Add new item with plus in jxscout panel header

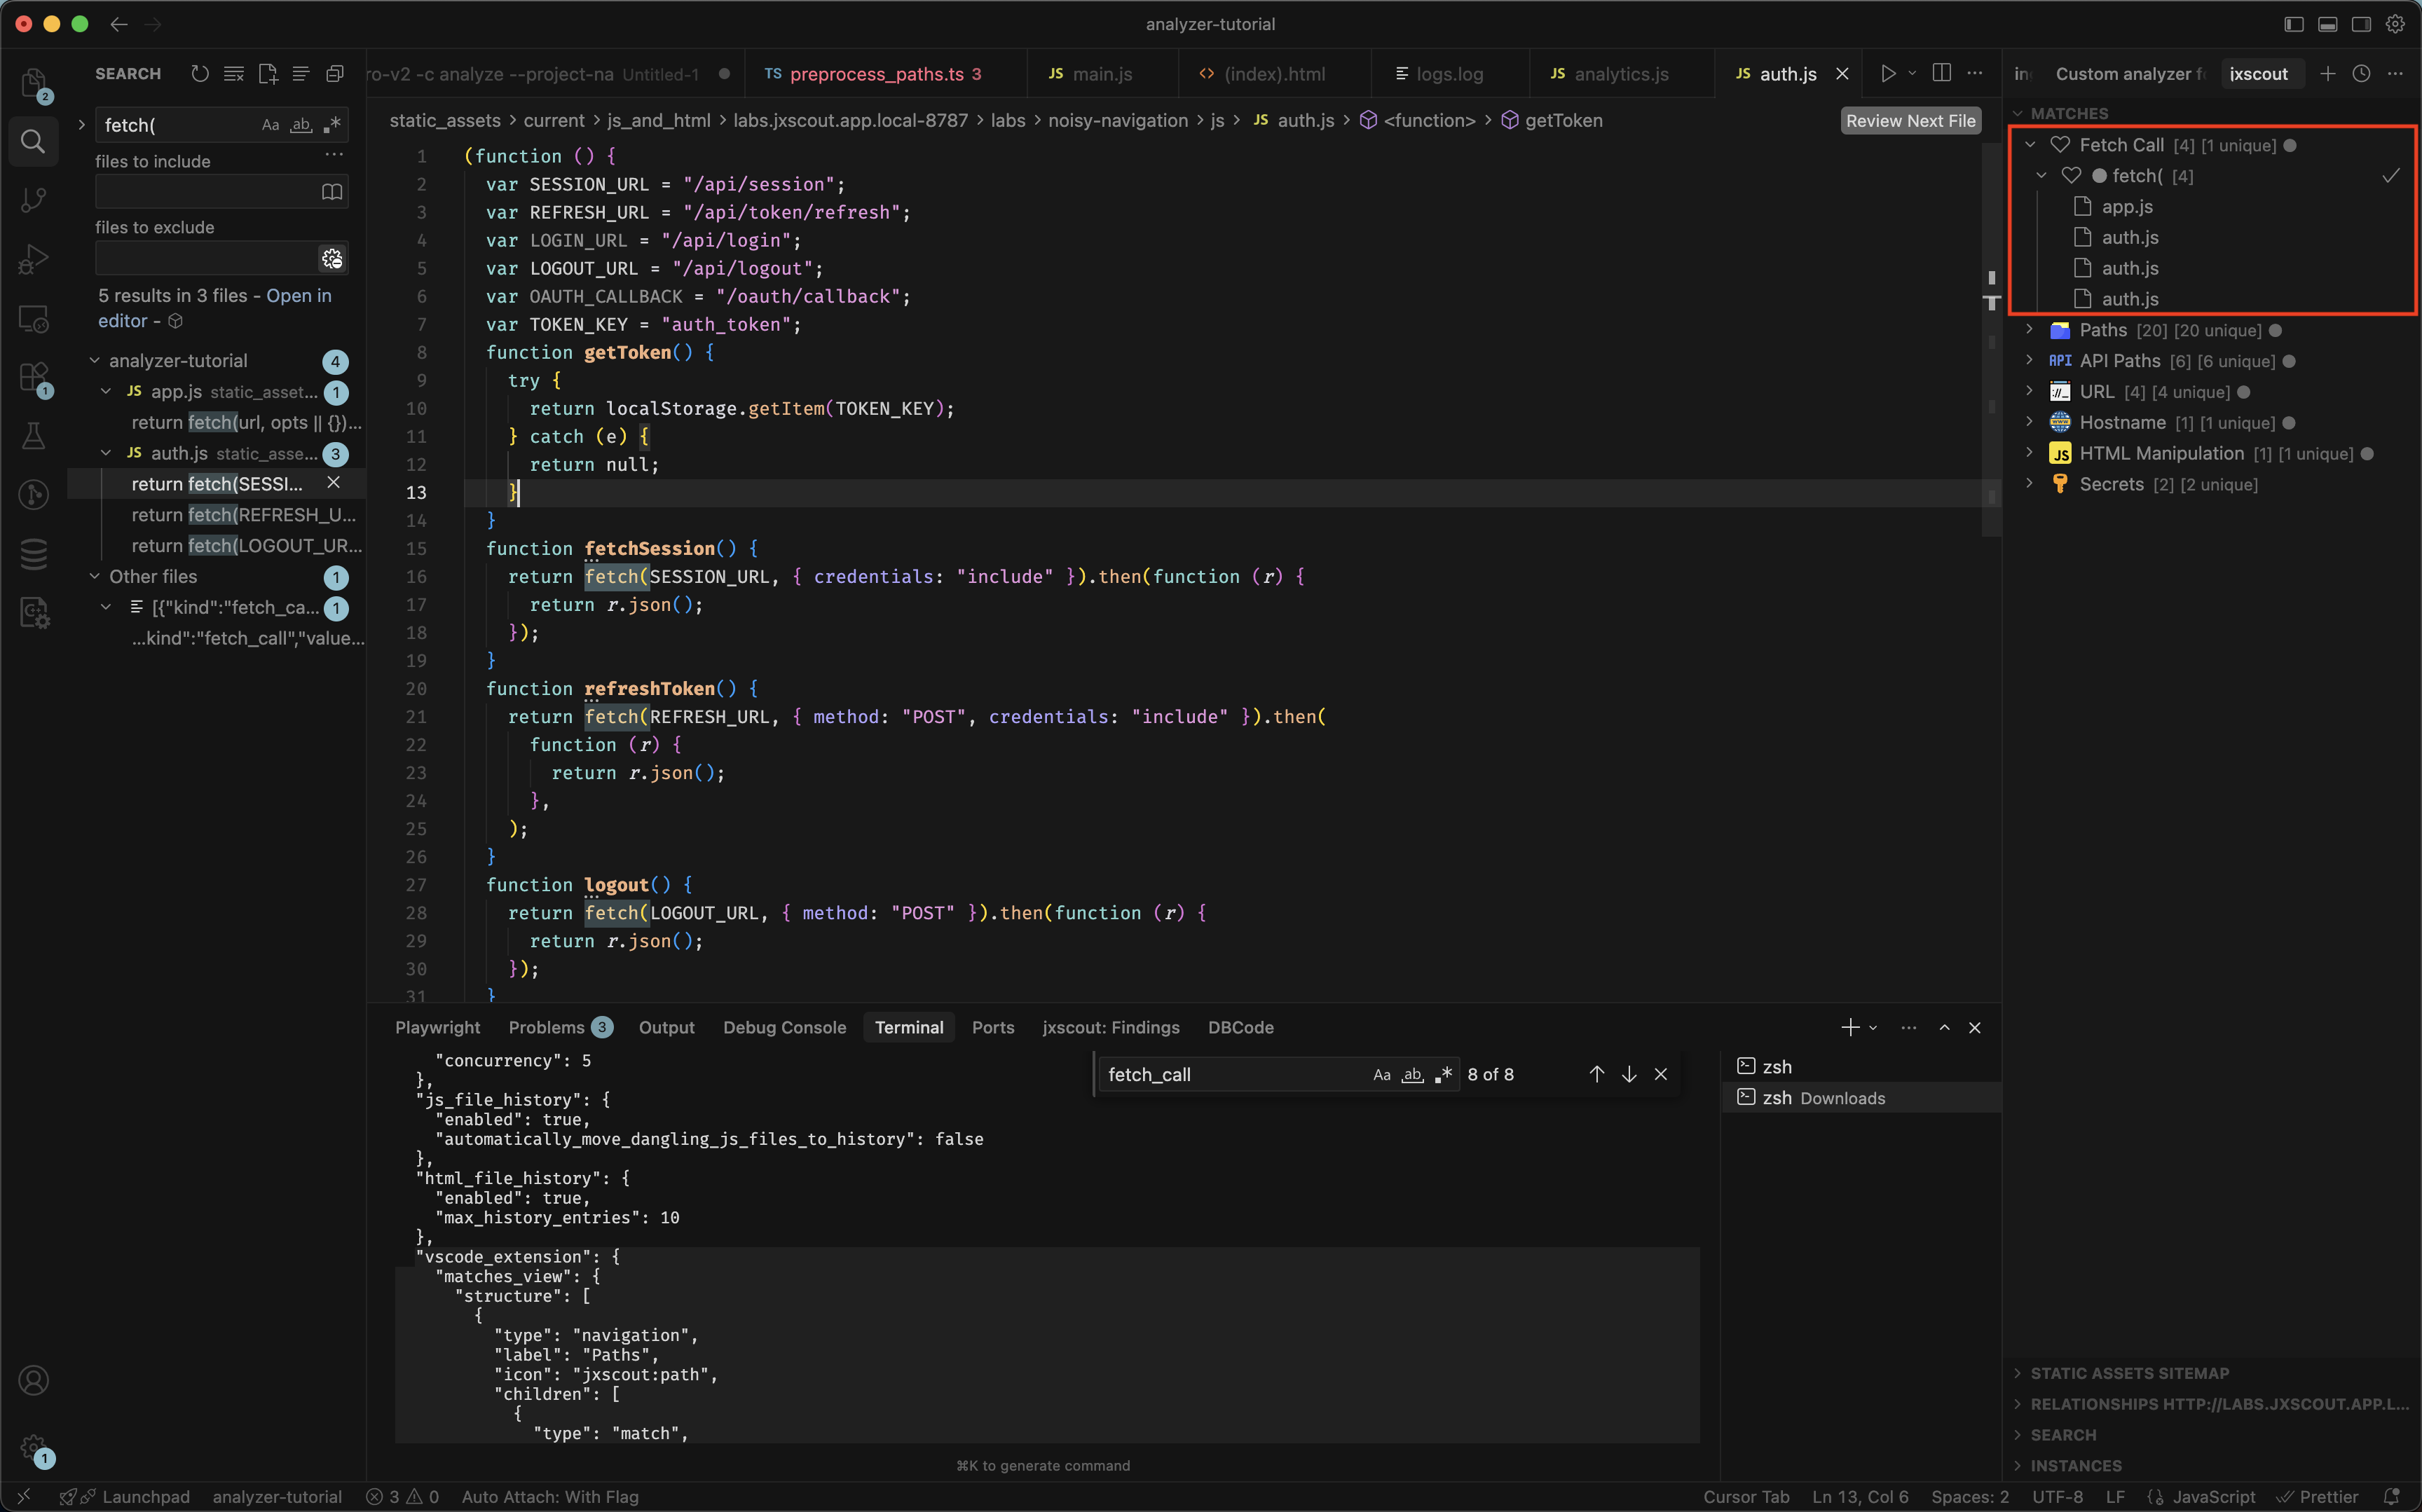point(2328,74)
